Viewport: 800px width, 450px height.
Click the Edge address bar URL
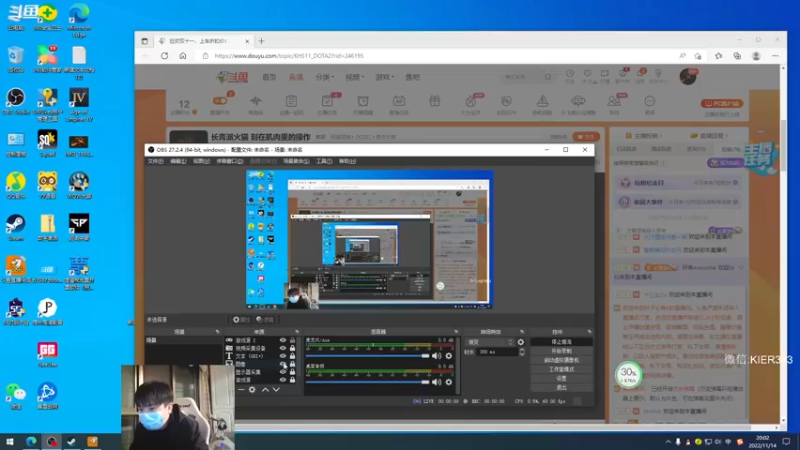tap(289, 56)
